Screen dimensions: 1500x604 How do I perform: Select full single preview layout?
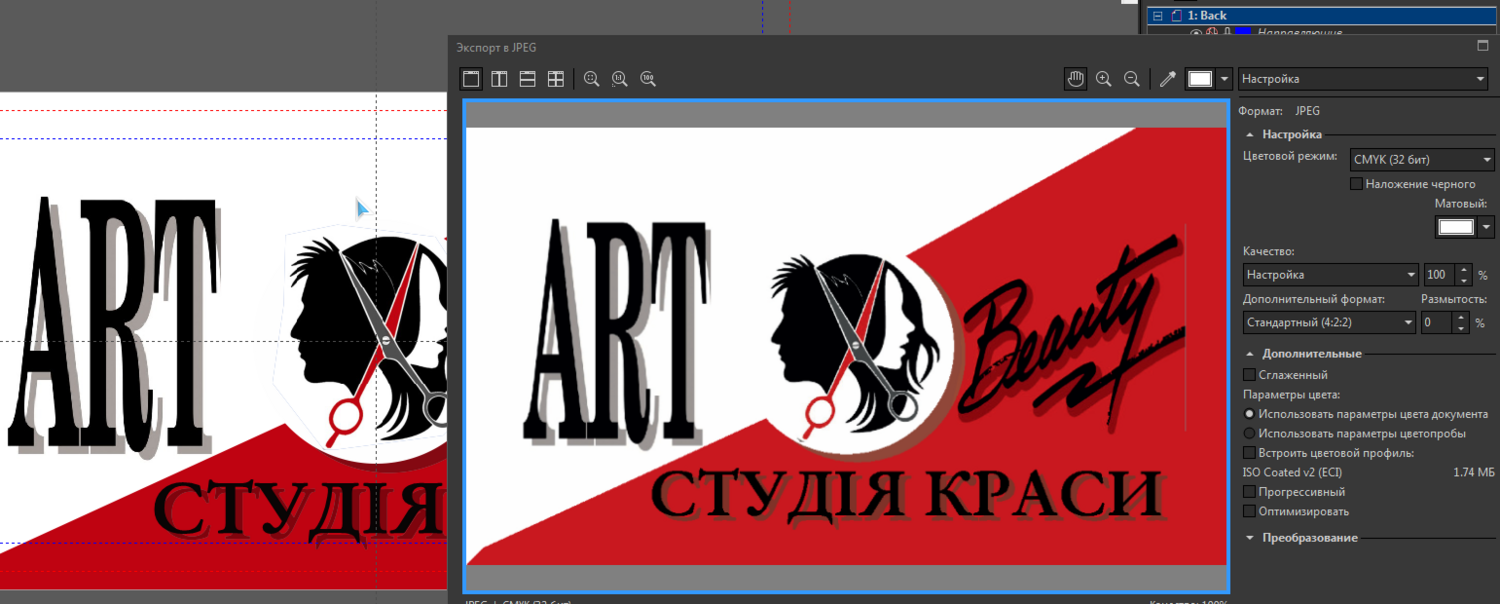tap(471, 78)
